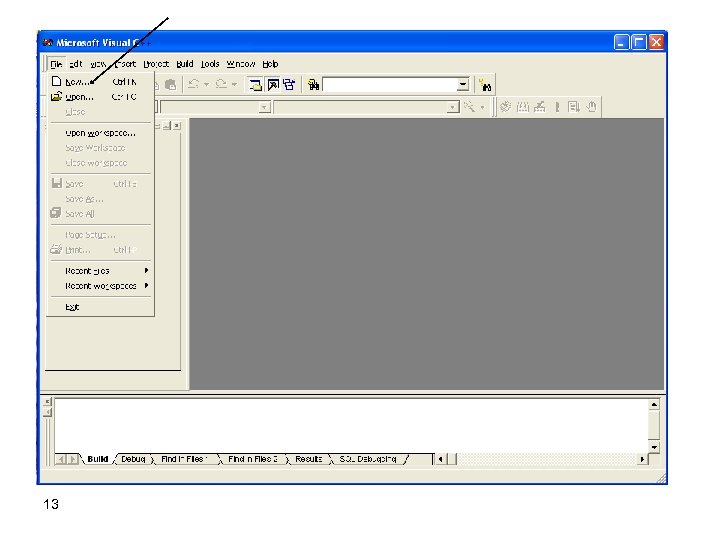Open the members combo box dropdown
The height and width of the screenshot is (540, 720).
coord(453,107)
